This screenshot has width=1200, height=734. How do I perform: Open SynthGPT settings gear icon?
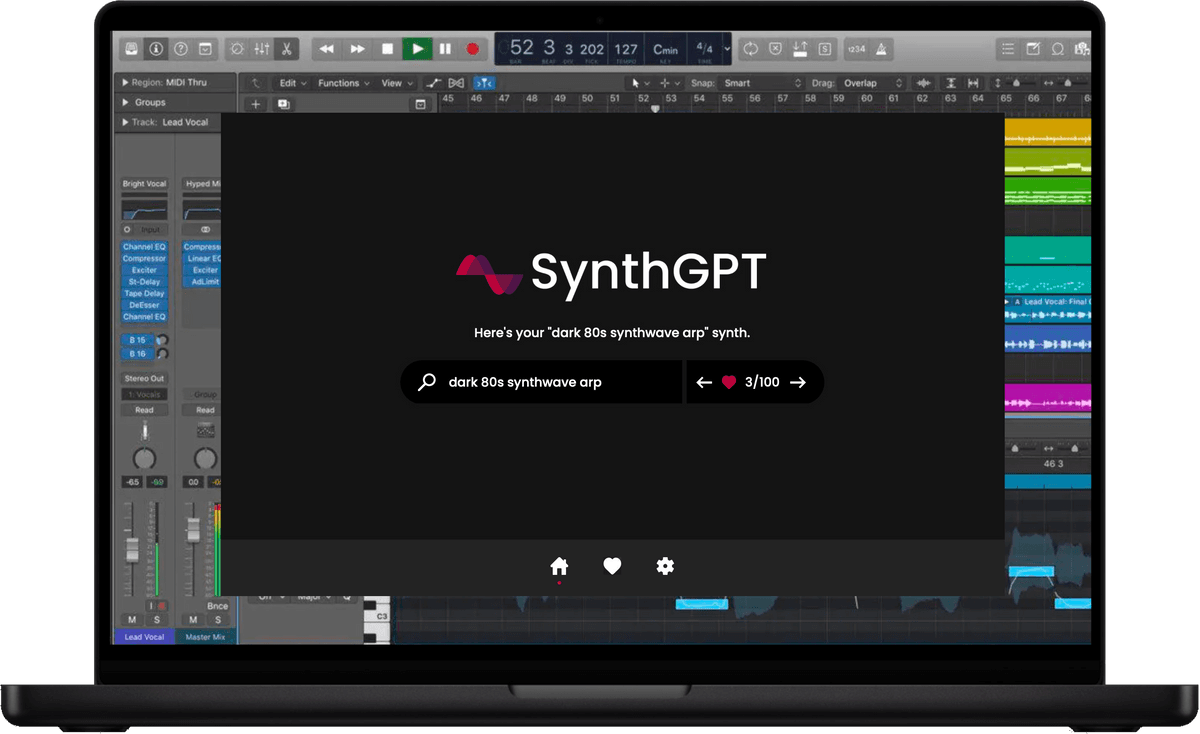[665, 566]
